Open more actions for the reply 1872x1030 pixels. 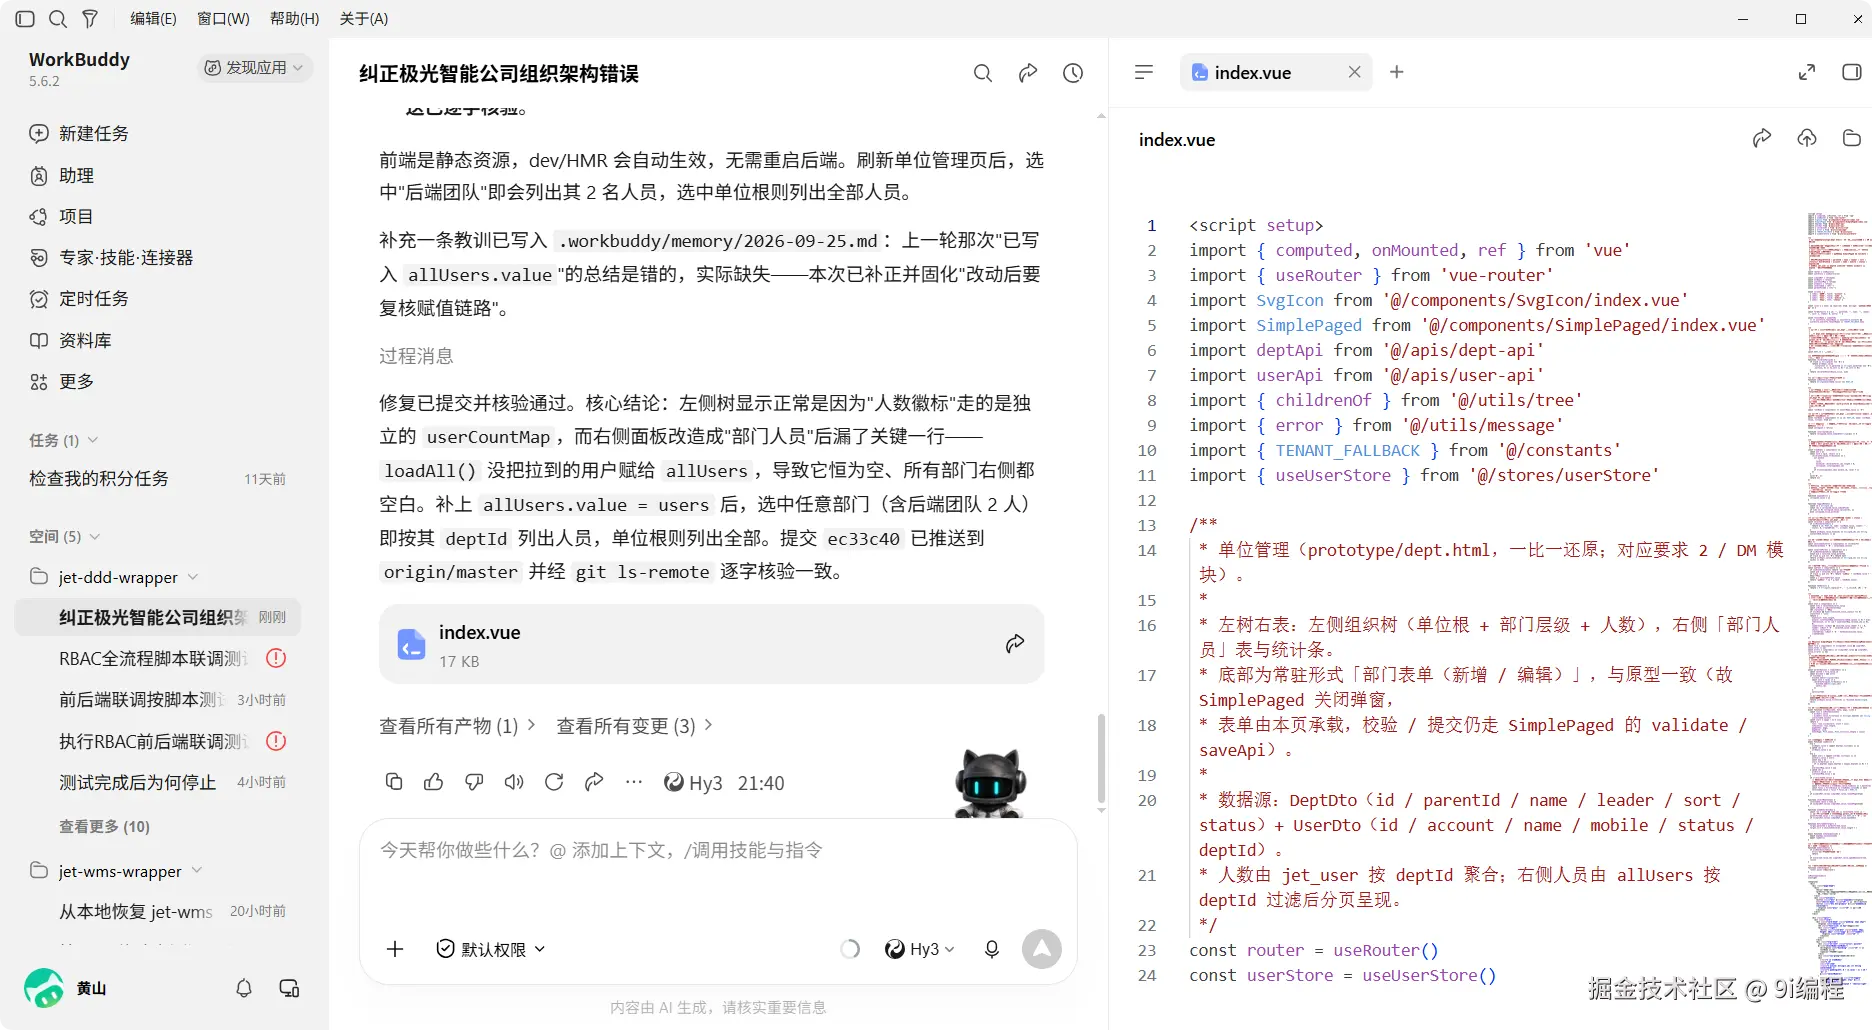[x=634, y=782]
